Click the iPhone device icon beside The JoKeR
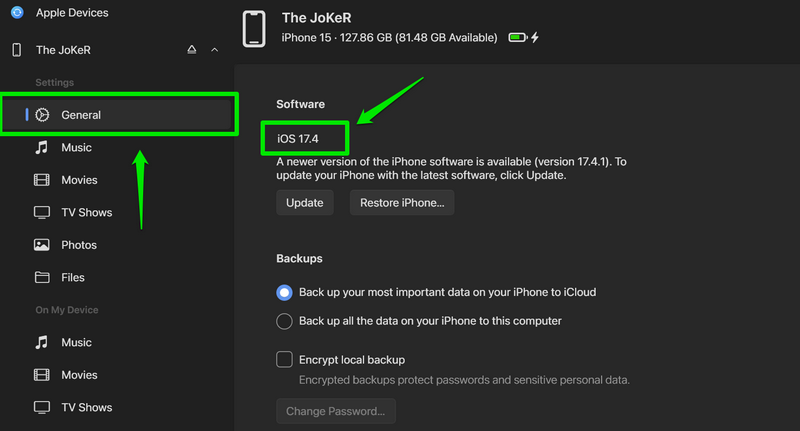 pos(16,50)
